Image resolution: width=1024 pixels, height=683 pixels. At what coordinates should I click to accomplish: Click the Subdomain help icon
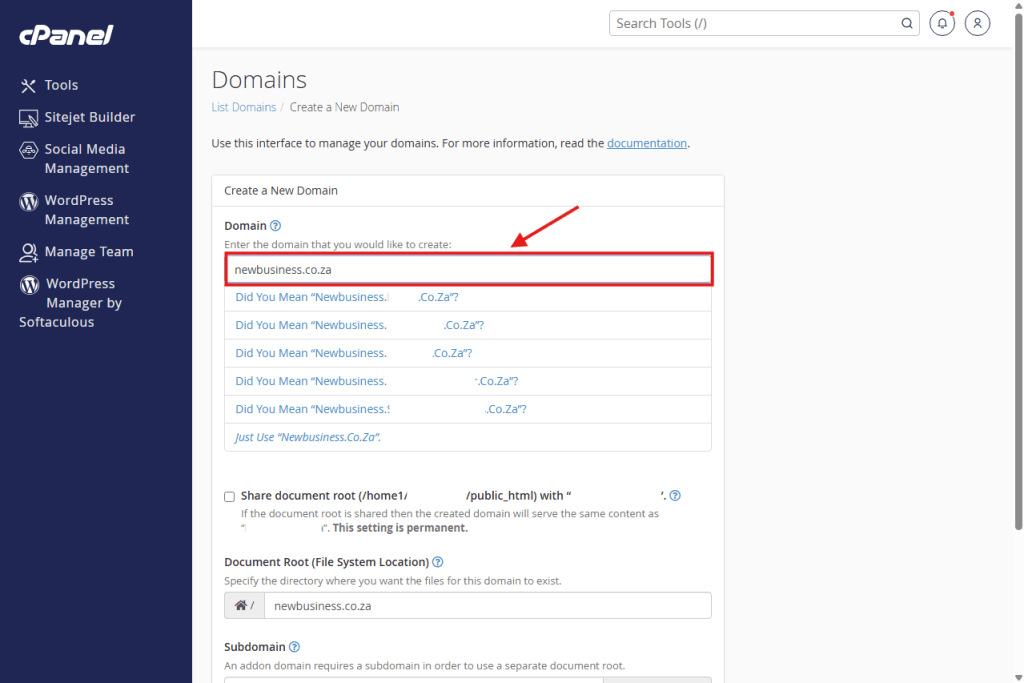tap(295, 647)
